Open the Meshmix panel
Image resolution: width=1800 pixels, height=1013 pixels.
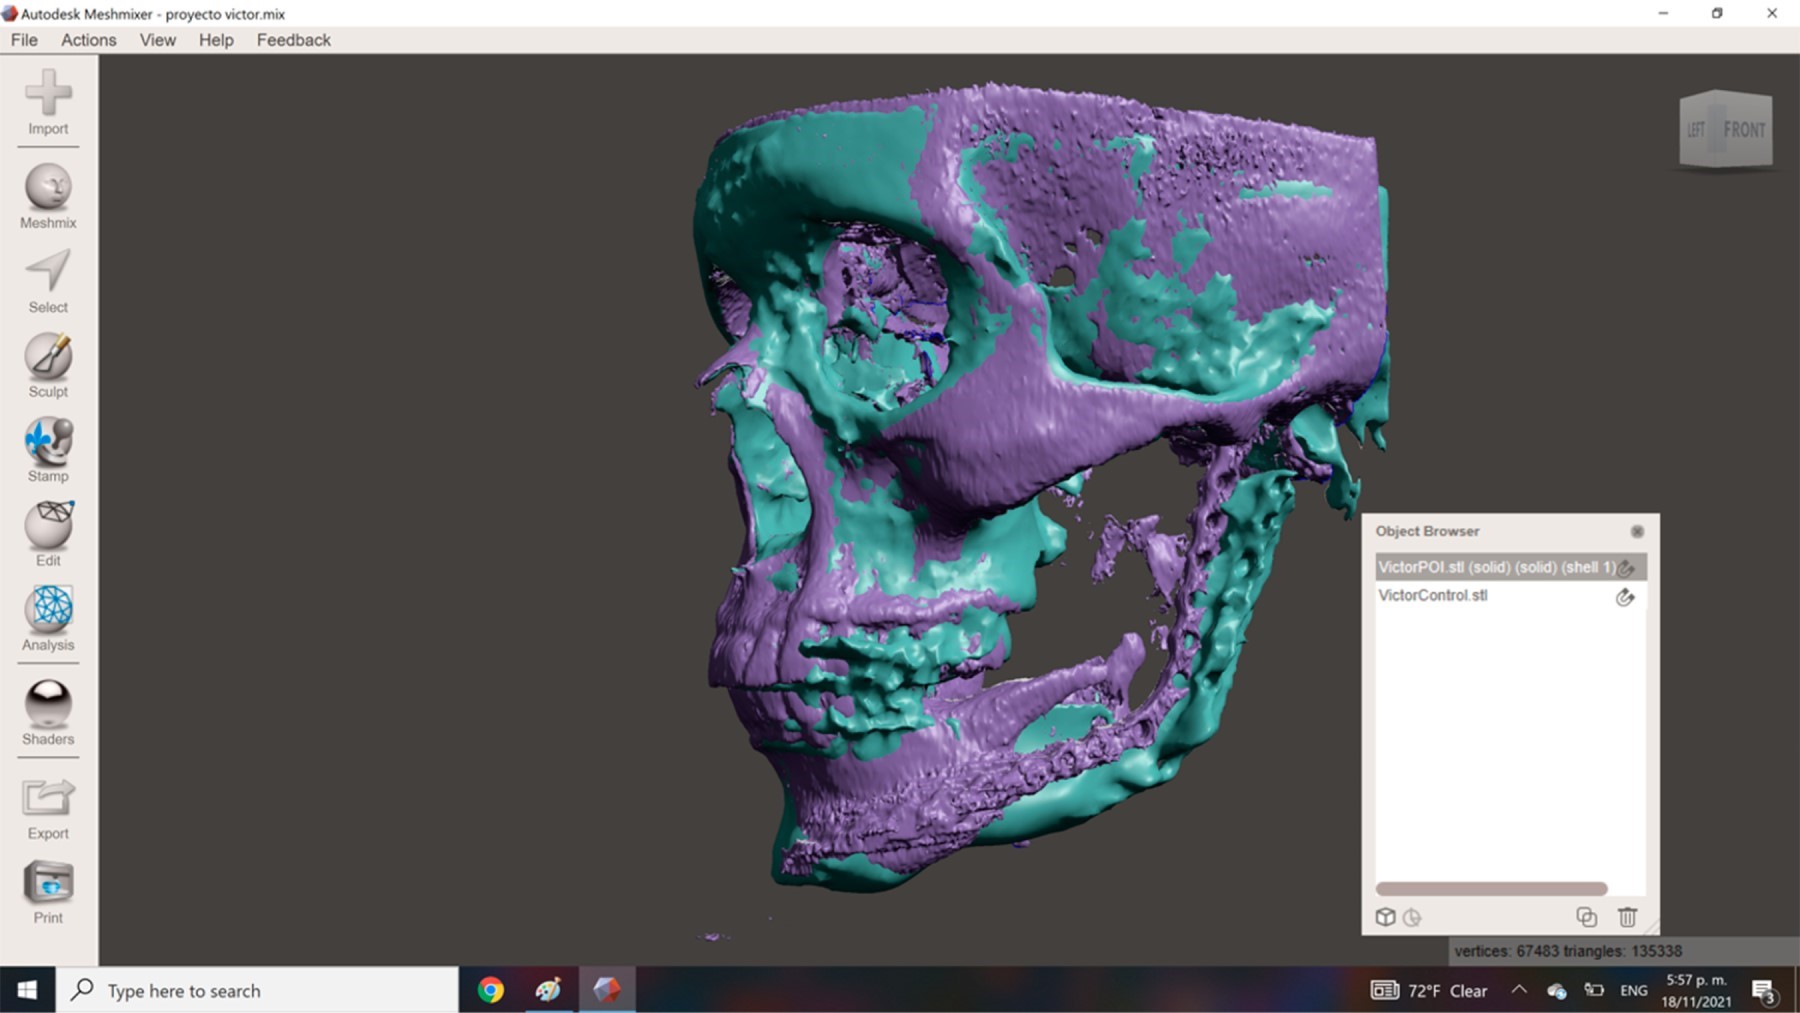point(48,196)
